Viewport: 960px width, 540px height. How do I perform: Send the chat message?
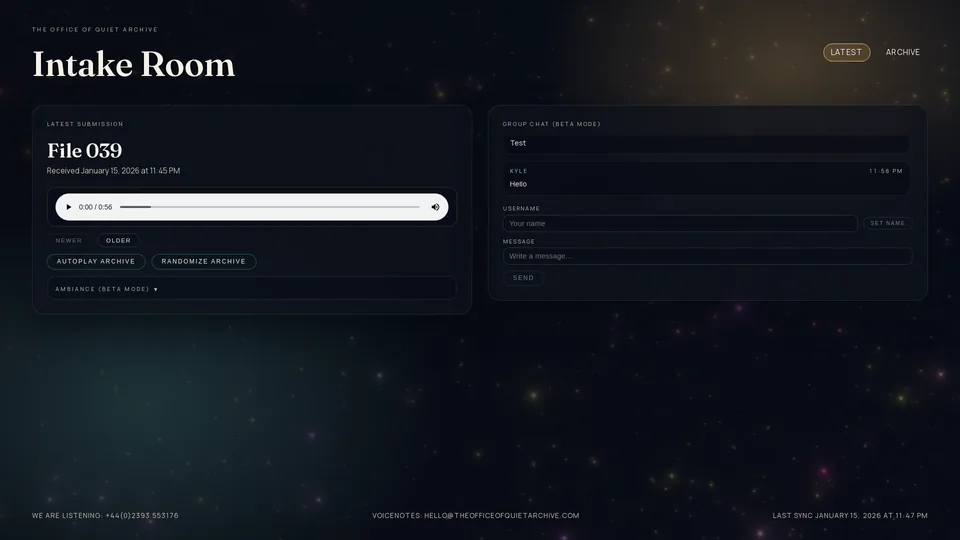(523, 278)
